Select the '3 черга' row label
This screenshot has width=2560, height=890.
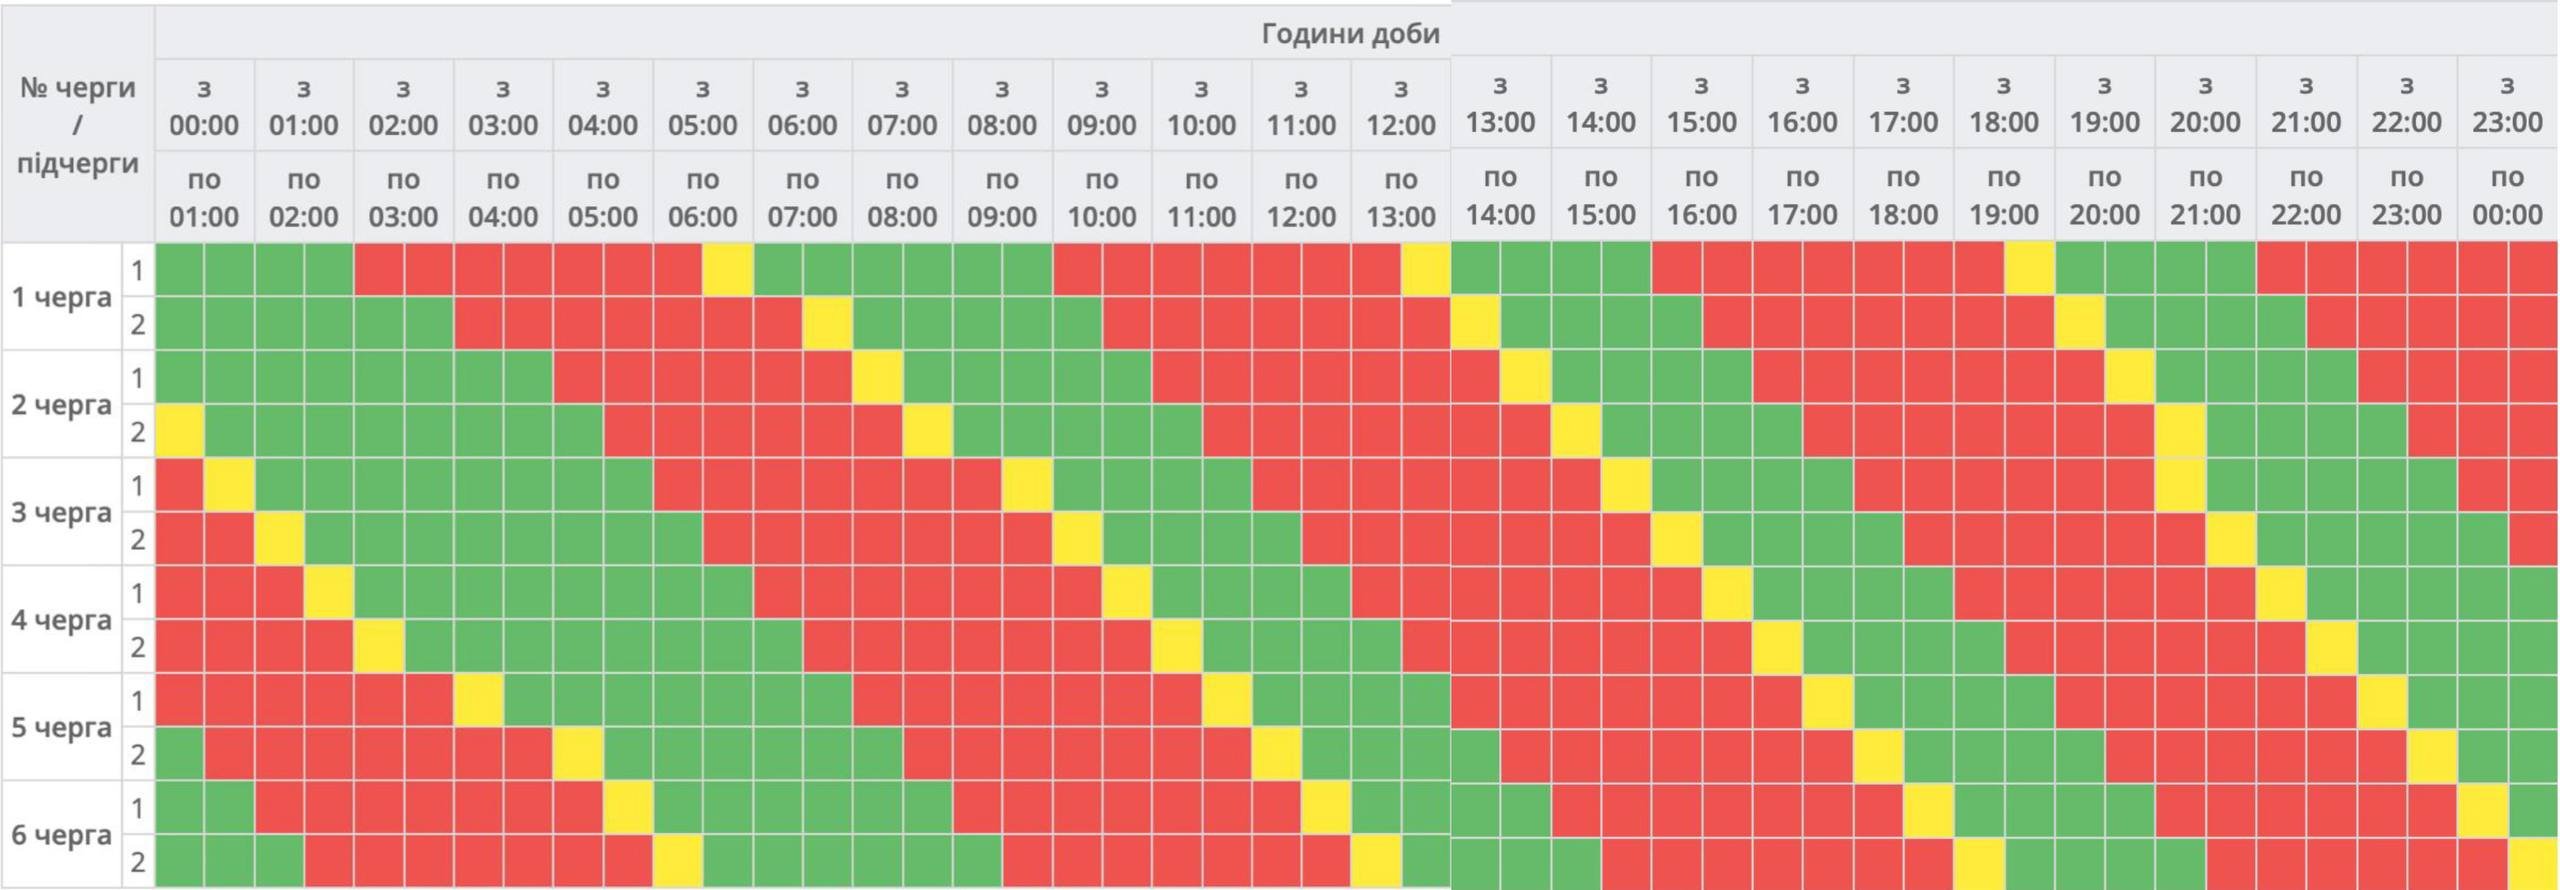[61, 512]
